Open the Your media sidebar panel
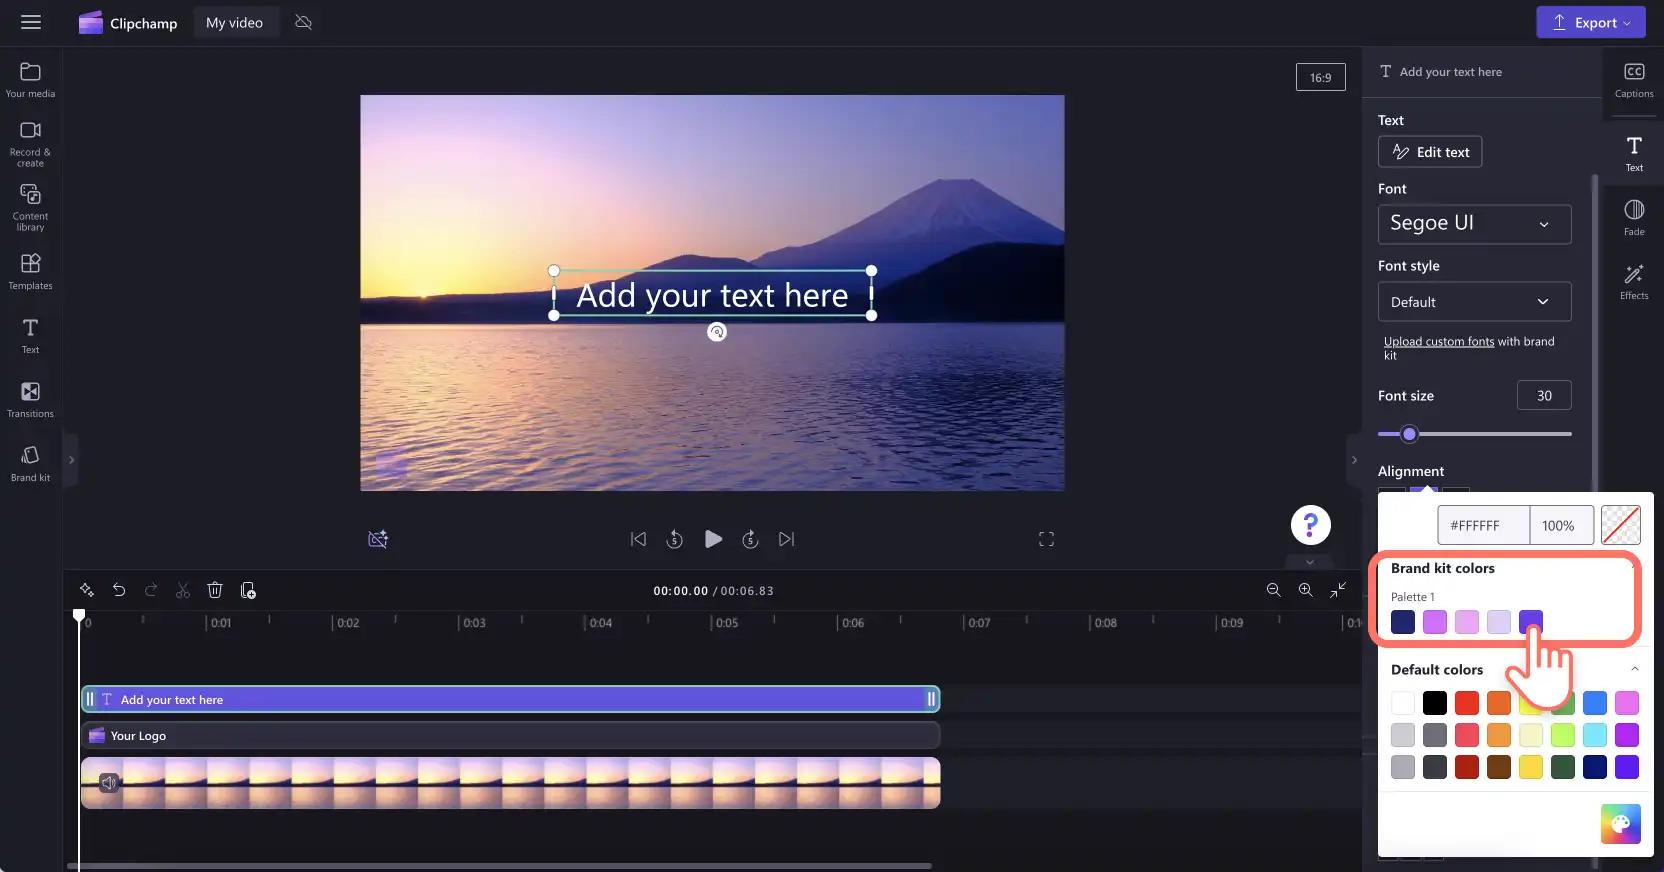This screenshot has height=872, width=1664. tap(30, 80)
